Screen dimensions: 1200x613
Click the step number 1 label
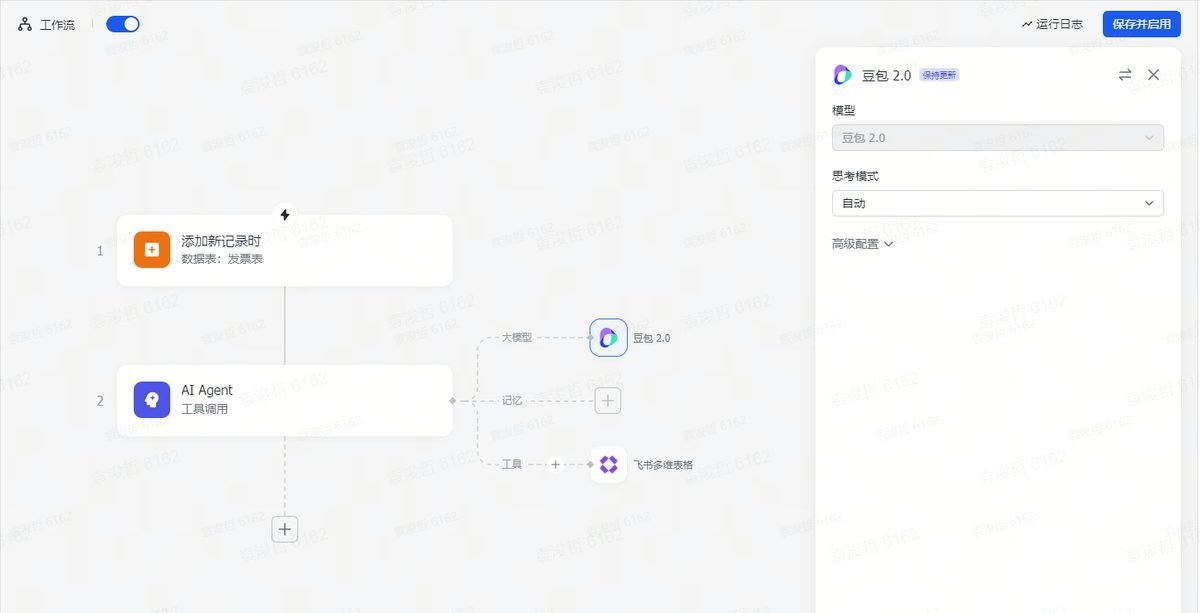click(100, 251)
